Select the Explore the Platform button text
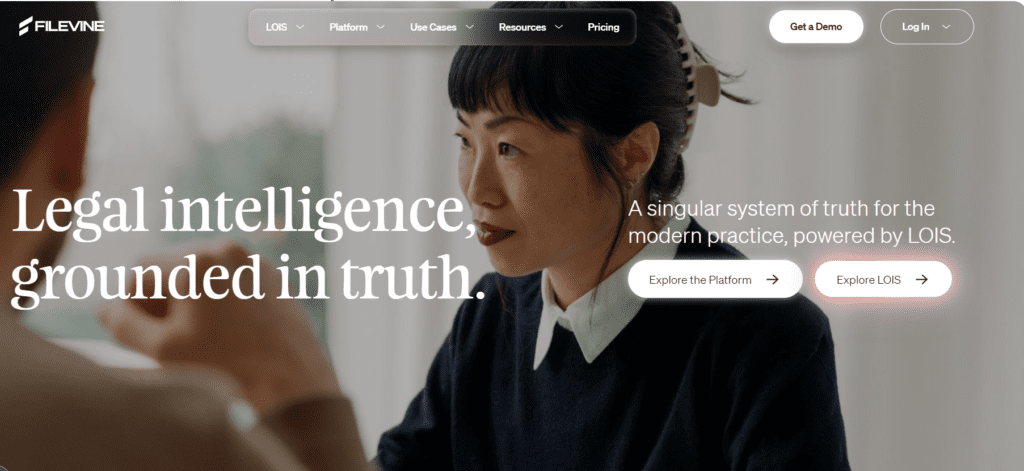Image resolution: width=1024 pixels, height=471 pixels. (700, 280)
